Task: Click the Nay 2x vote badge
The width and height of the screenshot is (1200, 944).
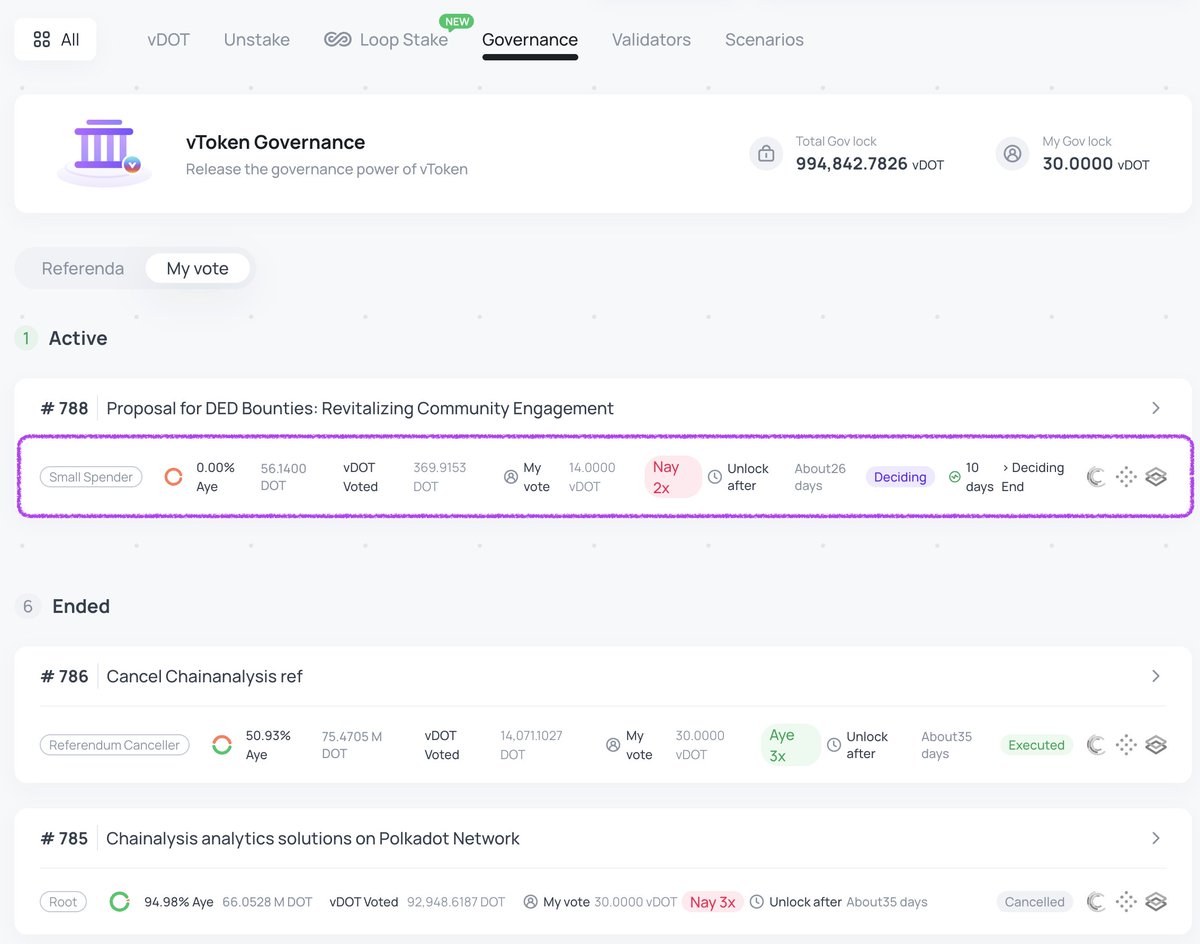Action: tap(673, 477)
